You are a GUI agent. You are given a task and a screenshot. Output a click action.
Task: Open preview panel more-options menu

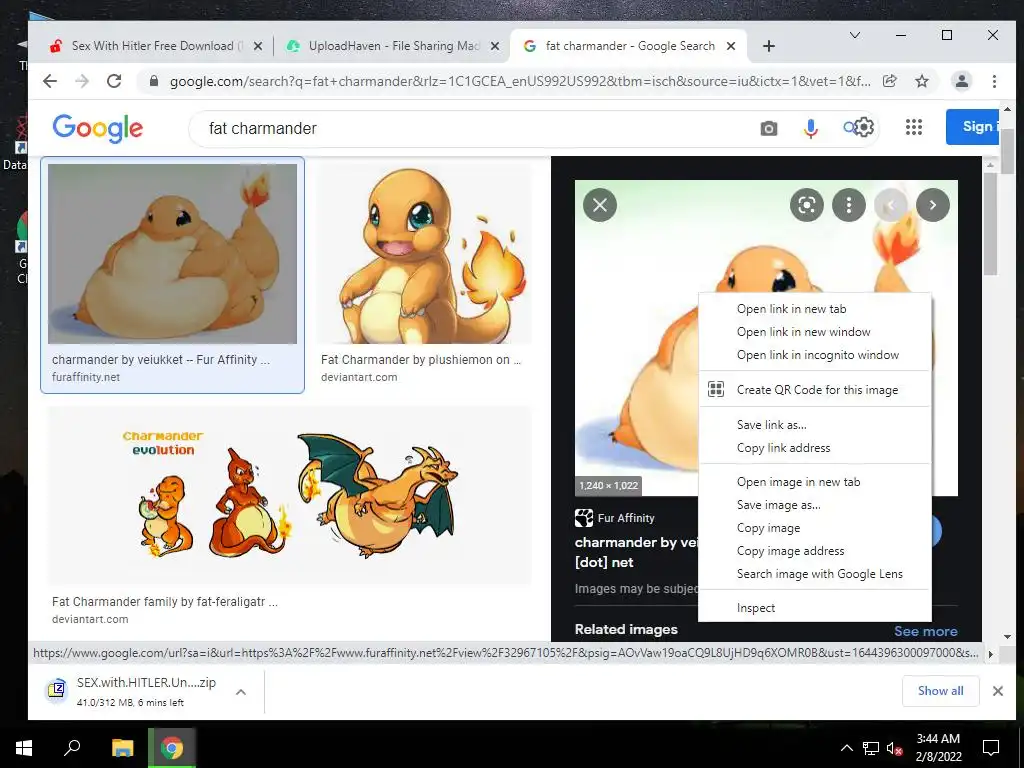(848, 205)
